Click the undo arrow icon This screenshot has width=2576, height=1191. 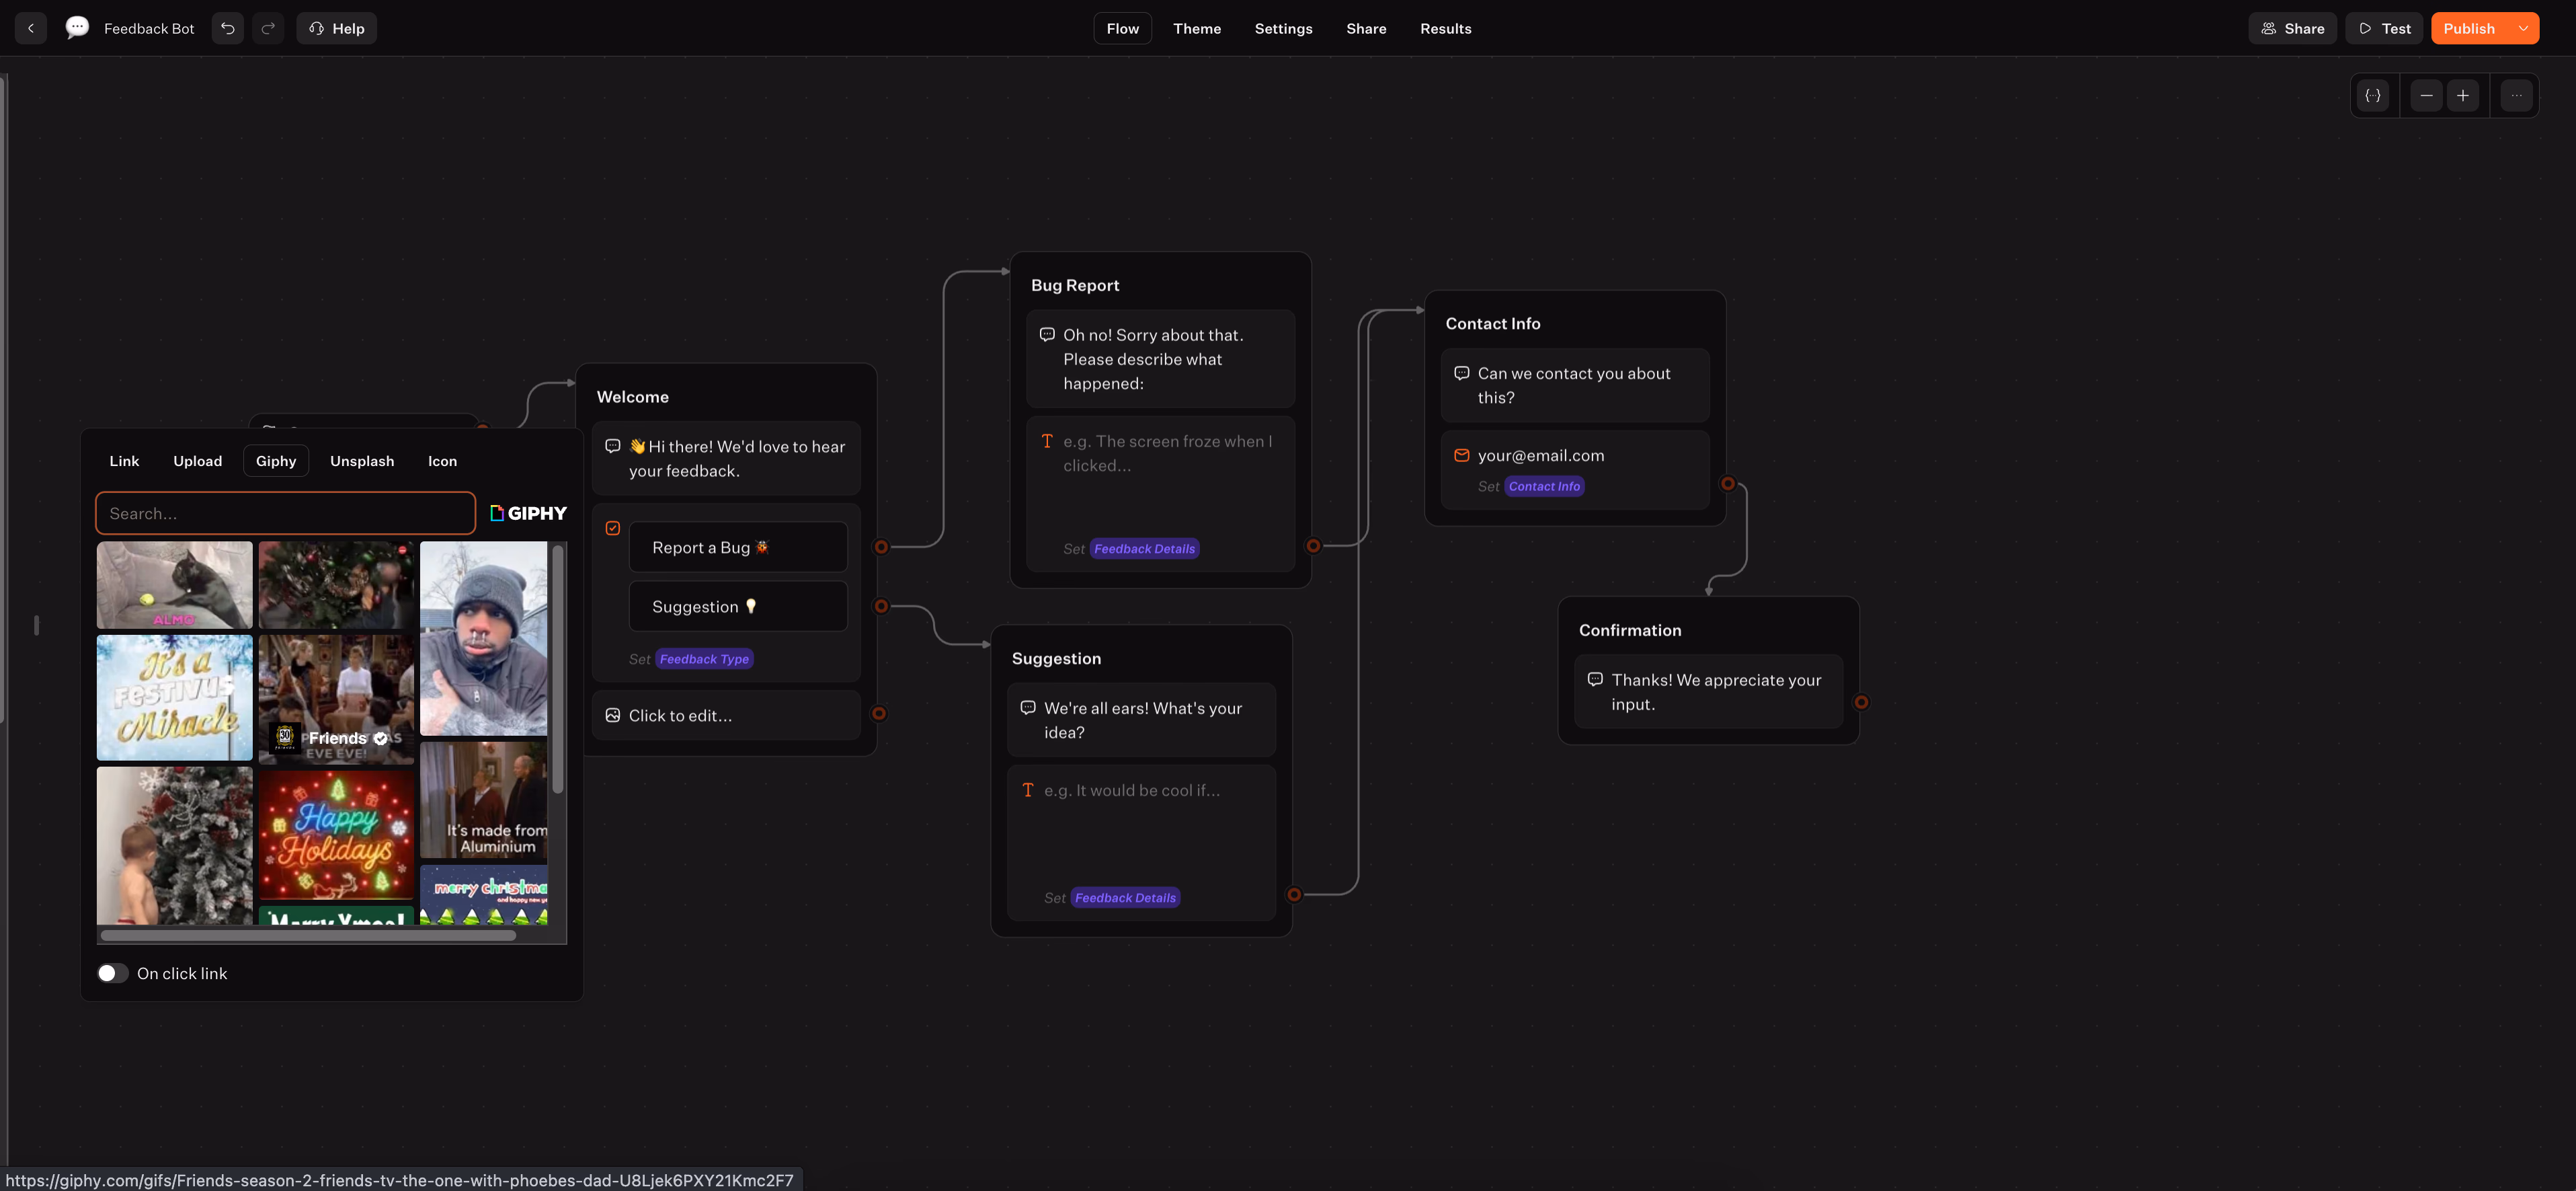point(228,28)
